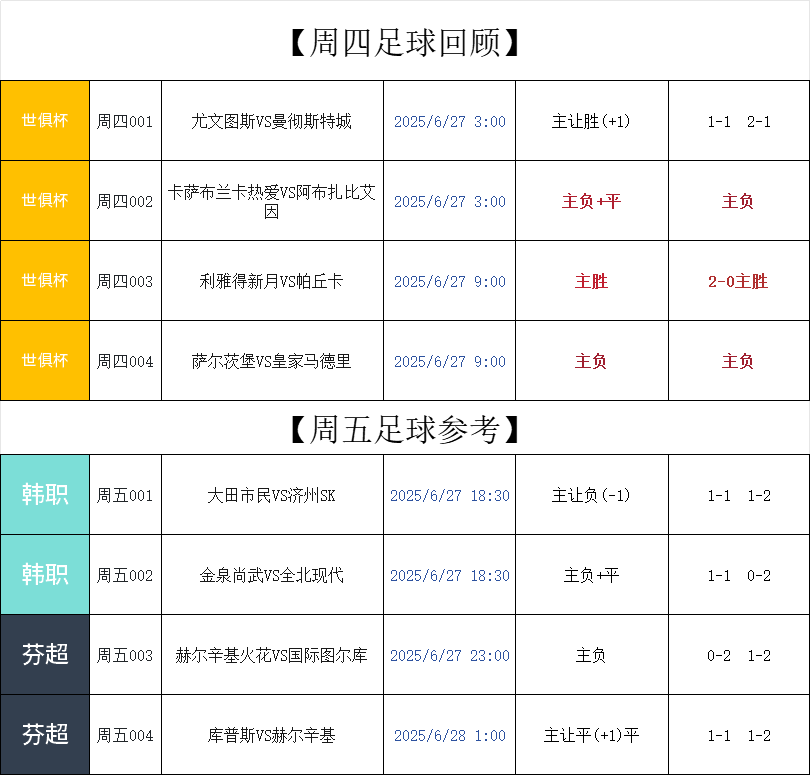Click the 主负+平 prediction for 周五002
The height and width of the screenshot is (775, 810).
point(592,575)
